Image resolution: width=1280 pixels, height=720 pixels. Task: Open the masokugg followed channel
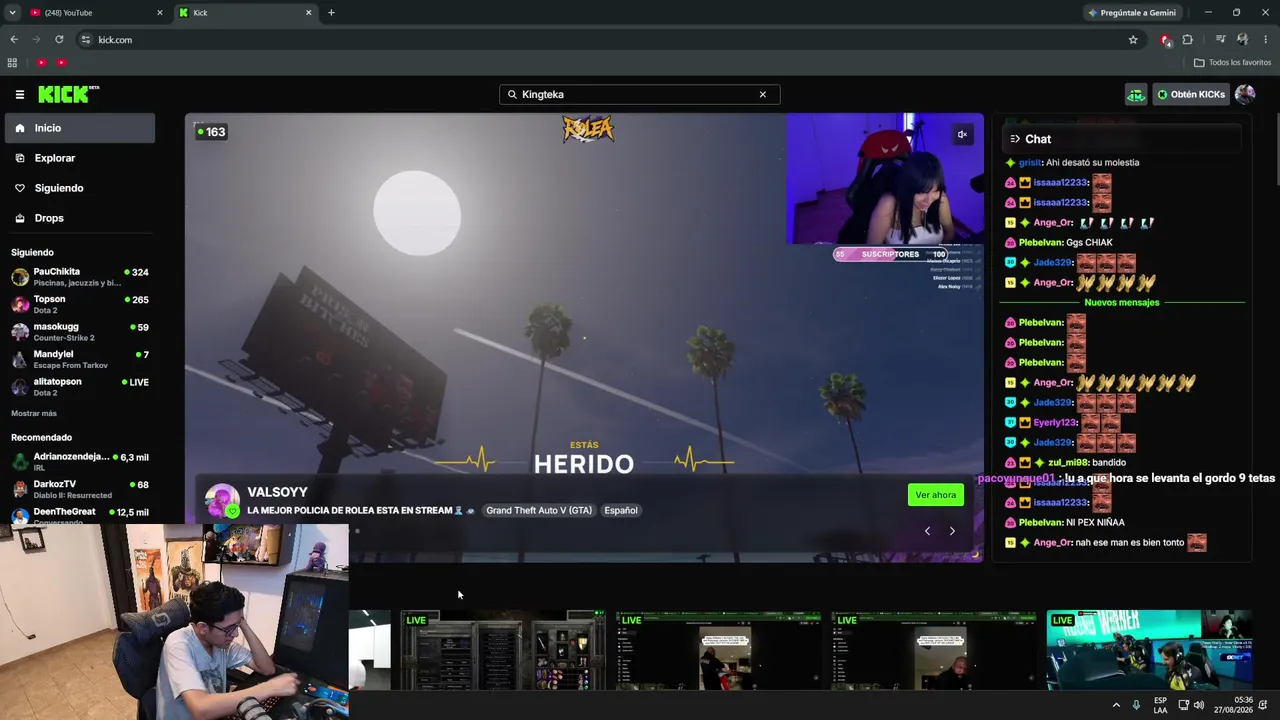(x=80, y=332)
